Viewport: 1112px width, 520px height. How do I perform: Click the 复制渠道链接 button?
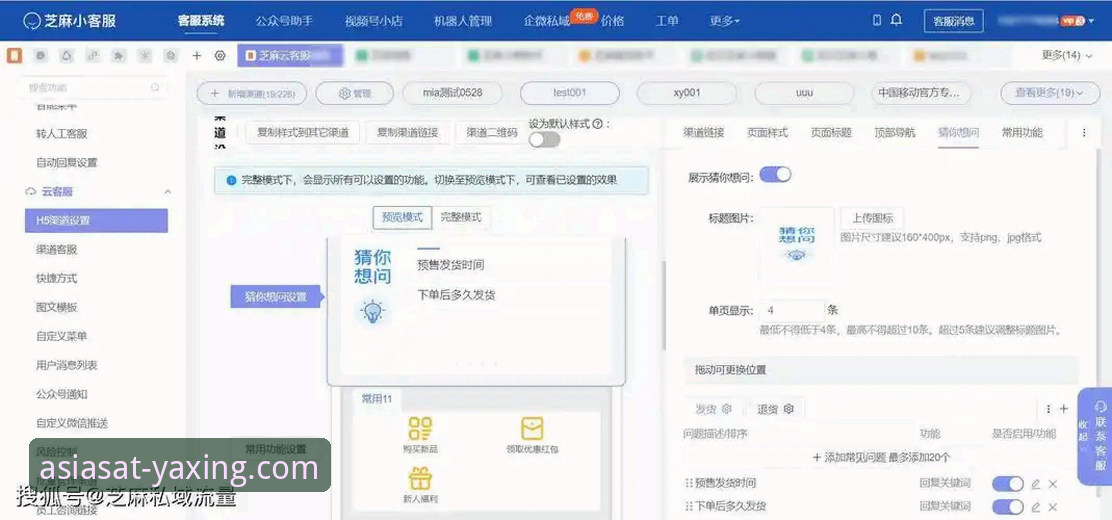click(407, 133)
